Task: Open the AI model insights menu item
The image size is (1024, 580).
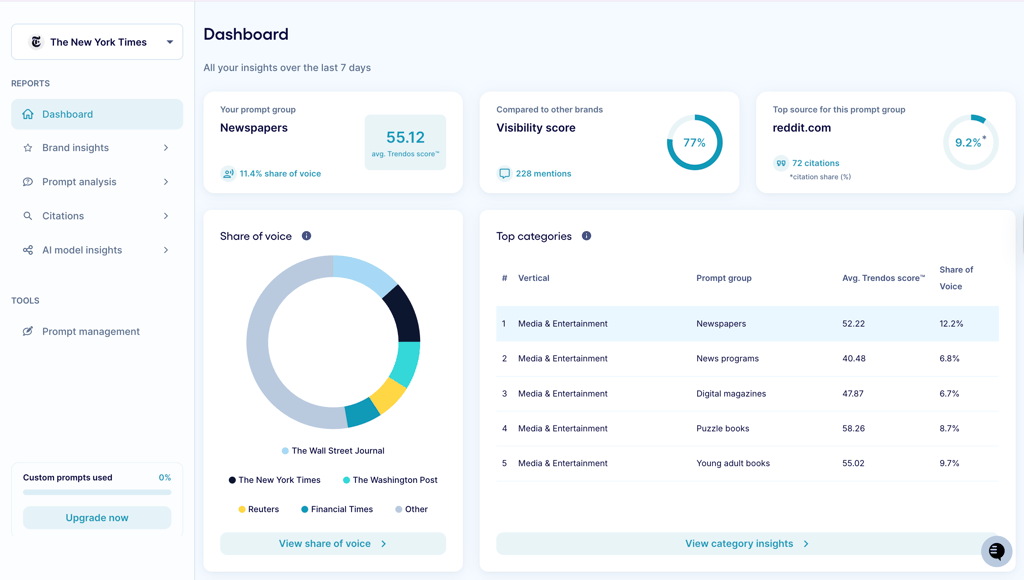Action: (97, 250)
